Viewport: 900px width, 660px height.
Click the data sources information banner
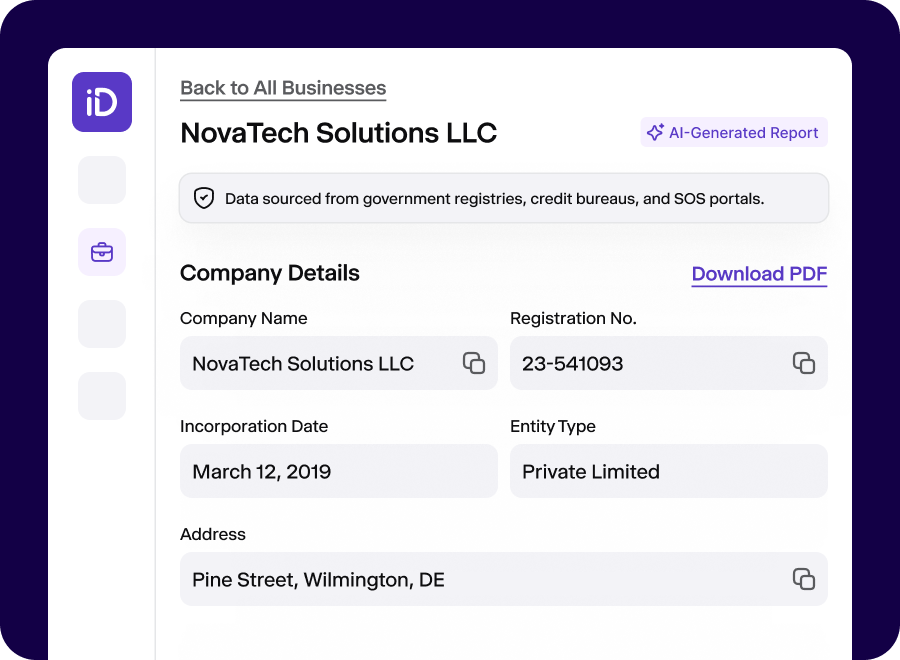(x=503, y=198)
